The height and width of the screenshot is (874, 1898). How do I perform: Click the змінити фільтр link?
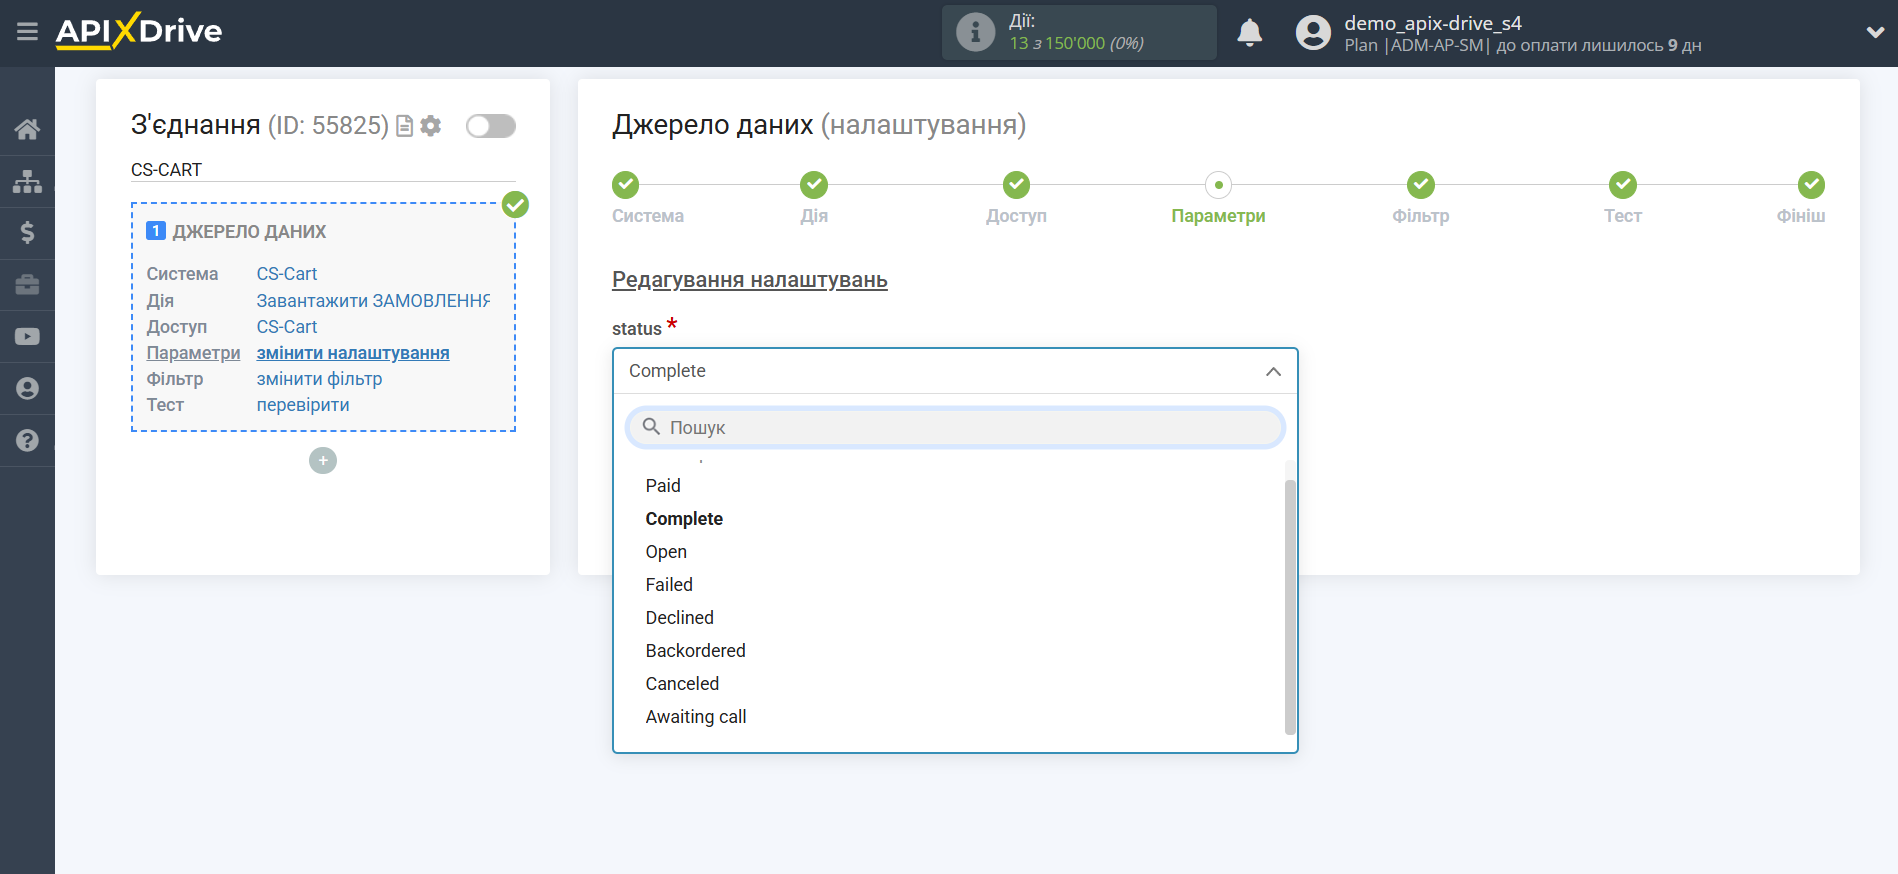[320, 379]
